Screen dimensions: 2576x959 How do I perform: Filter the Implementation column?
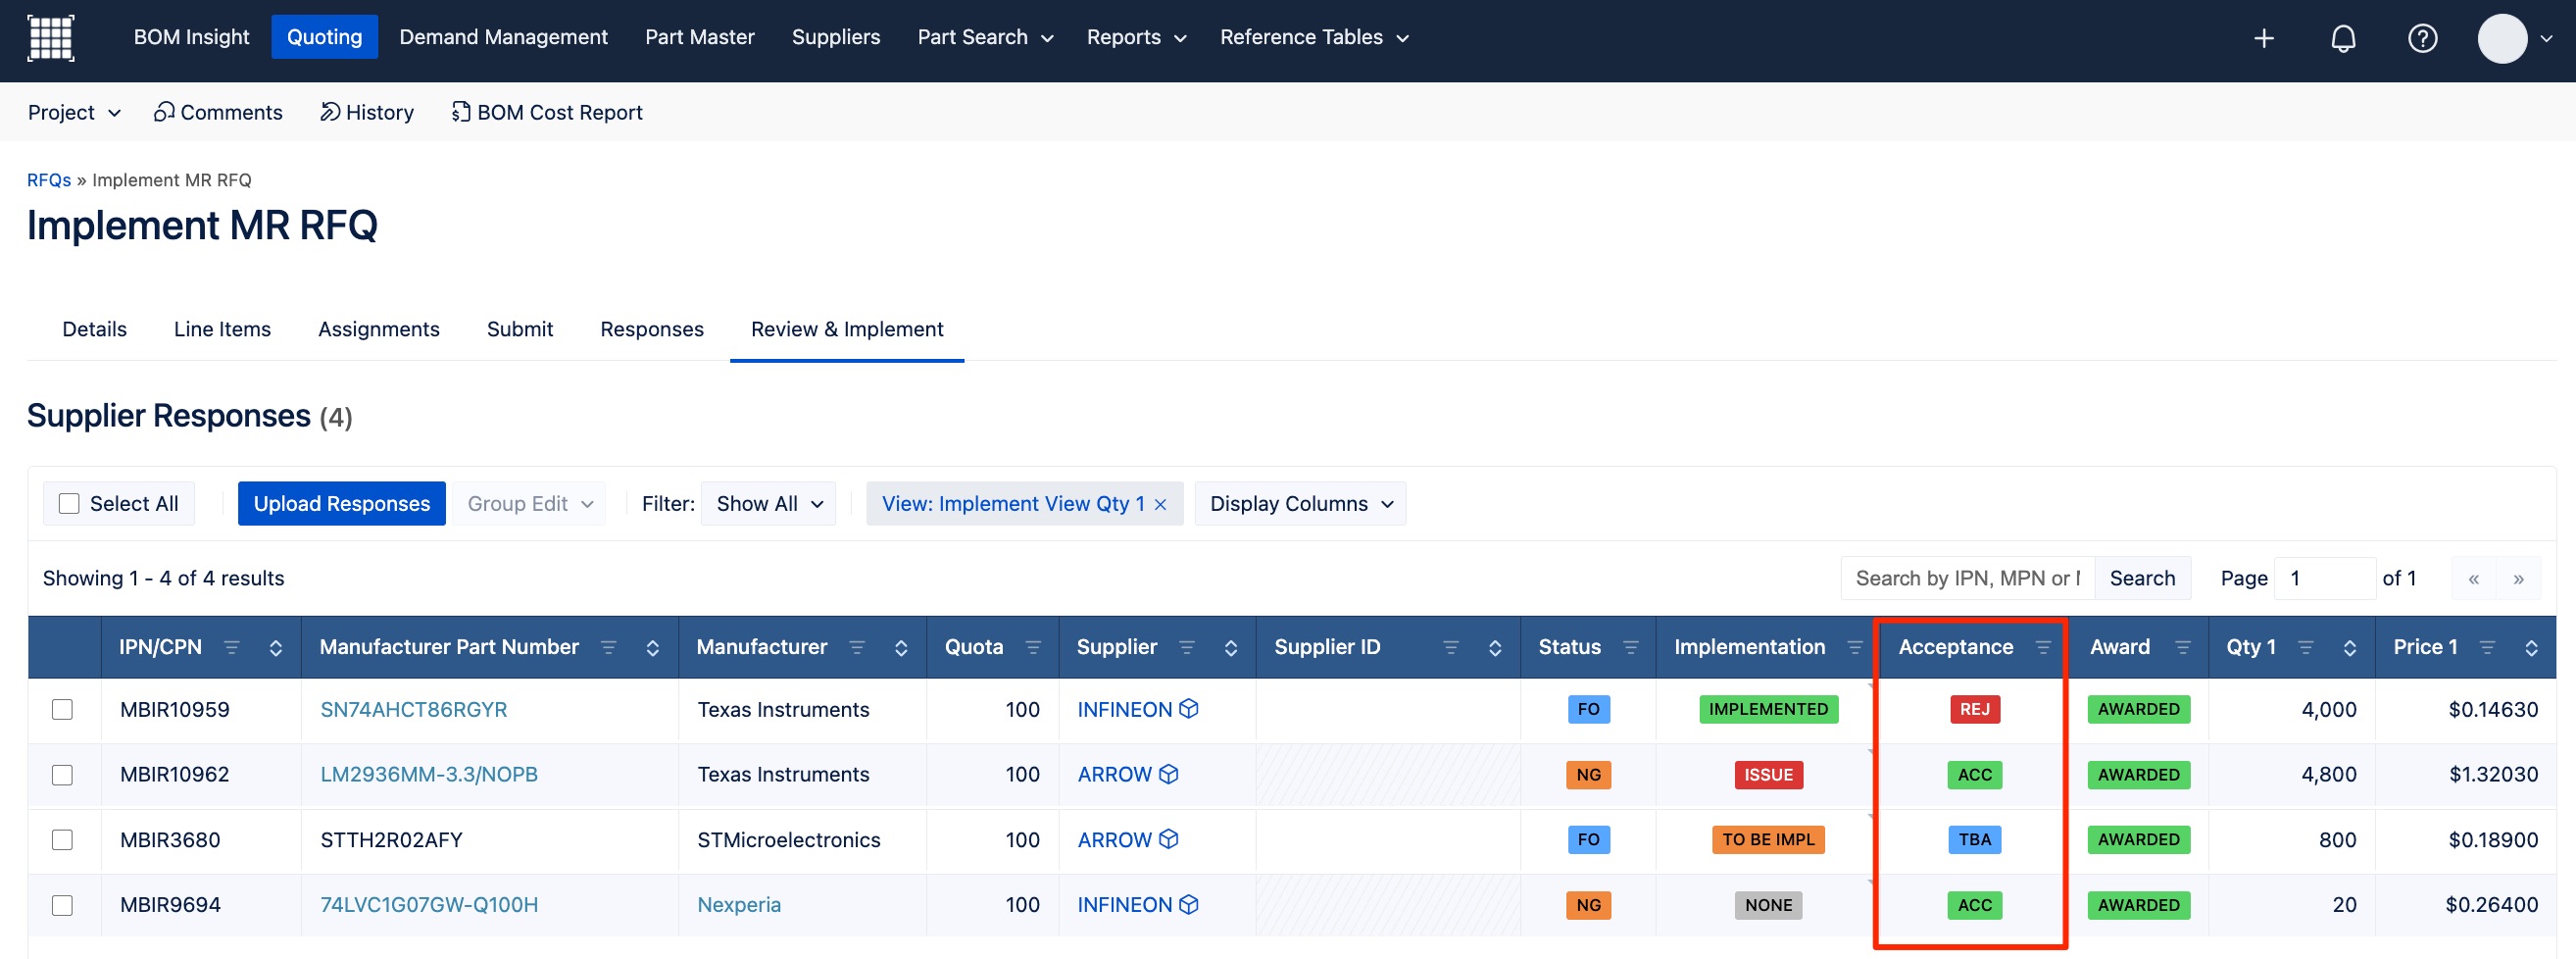click(x=1855, y=647)
